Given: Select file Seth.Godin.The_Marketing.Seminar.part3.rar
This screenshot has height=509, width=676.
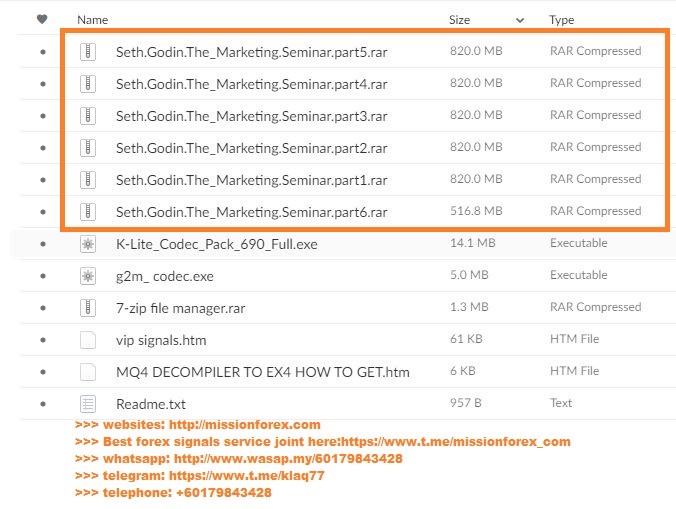Looking at the screenshot, I should [252, 116].
